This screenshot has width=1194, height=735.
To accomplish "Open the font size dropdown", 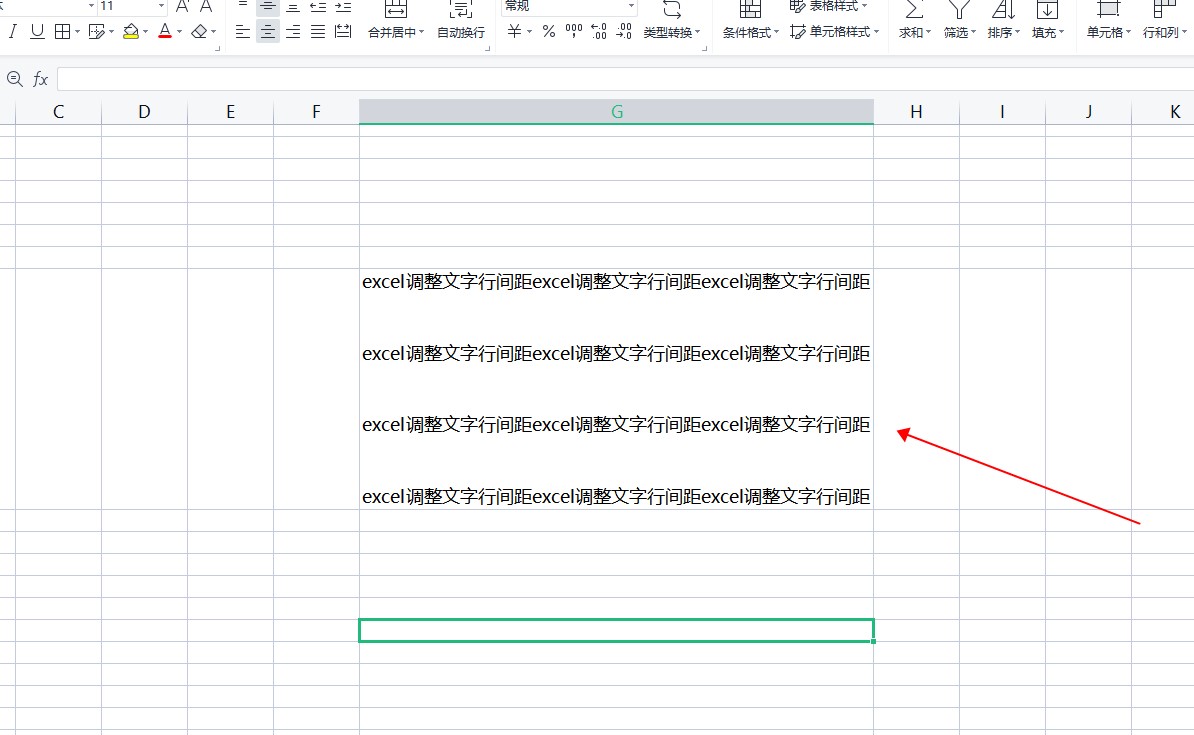I will (x=161, y=6).
